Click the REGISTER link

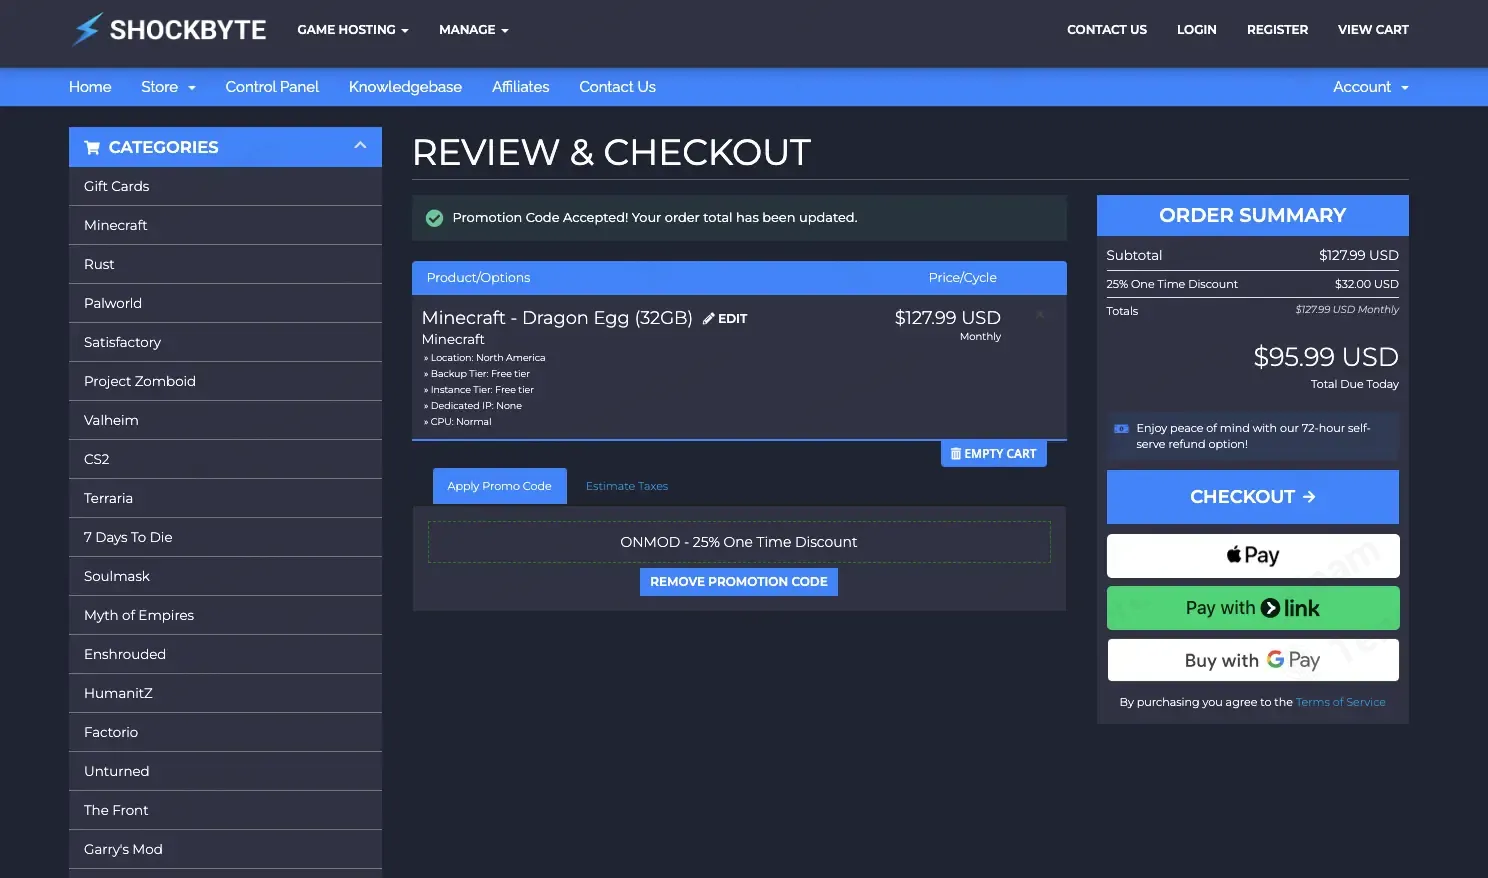click(1277, 30)
